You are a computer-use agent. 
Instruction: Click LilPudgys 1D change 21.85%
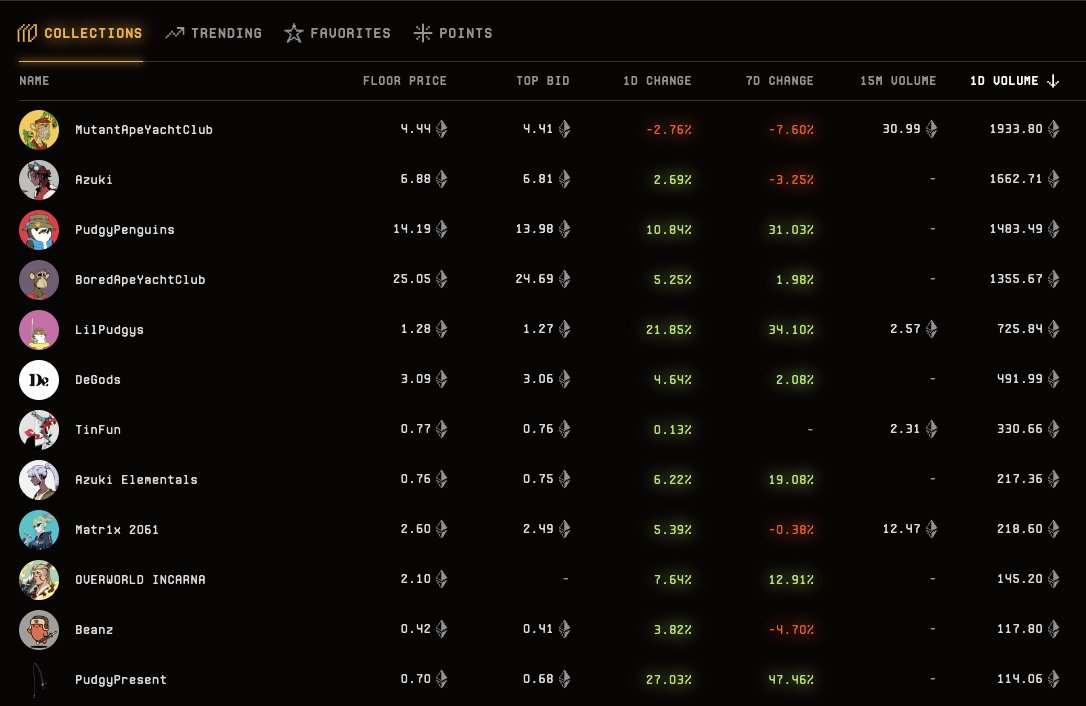click(668, 329)
